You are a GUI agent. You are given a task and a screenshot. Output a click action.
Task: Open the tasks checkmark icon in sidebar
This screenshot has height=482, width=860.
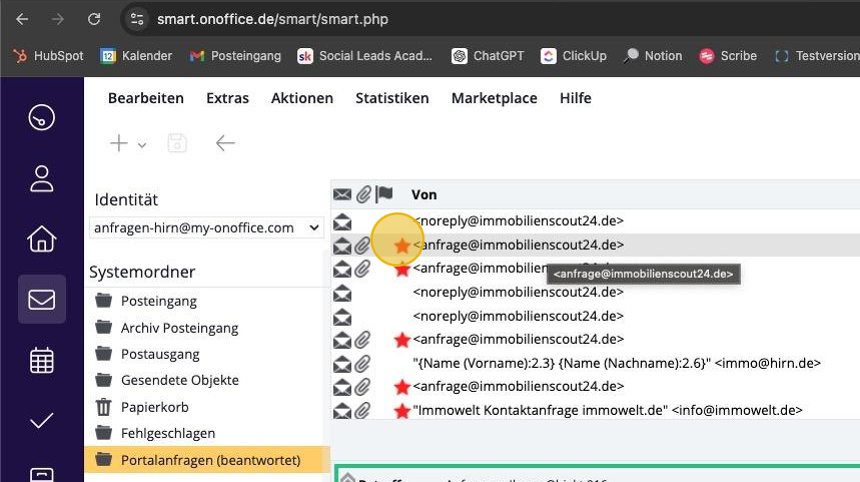41,421
